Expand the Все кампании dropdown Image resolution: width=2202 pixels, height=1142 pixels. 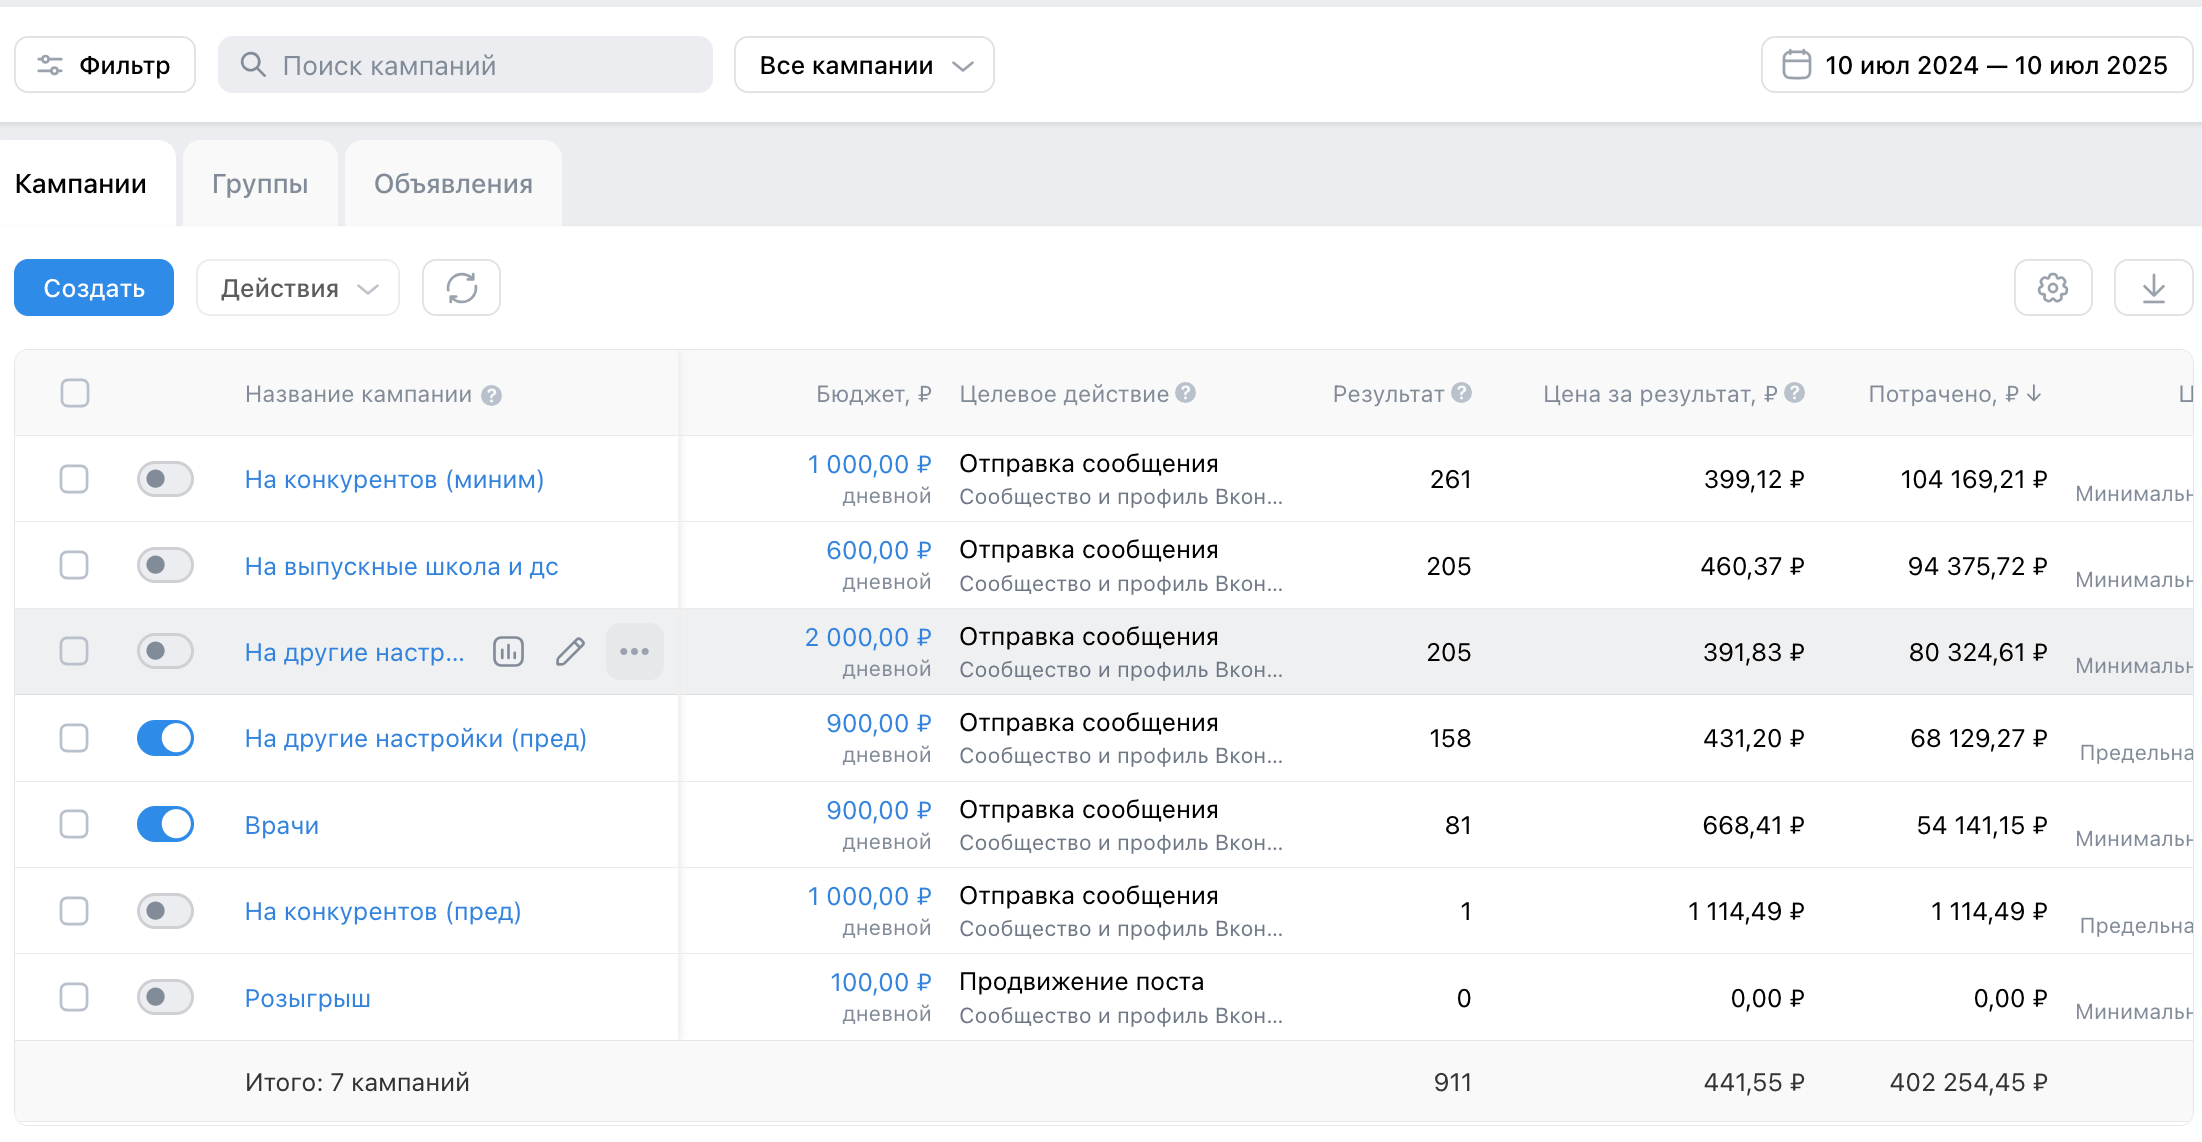(864, 65)
